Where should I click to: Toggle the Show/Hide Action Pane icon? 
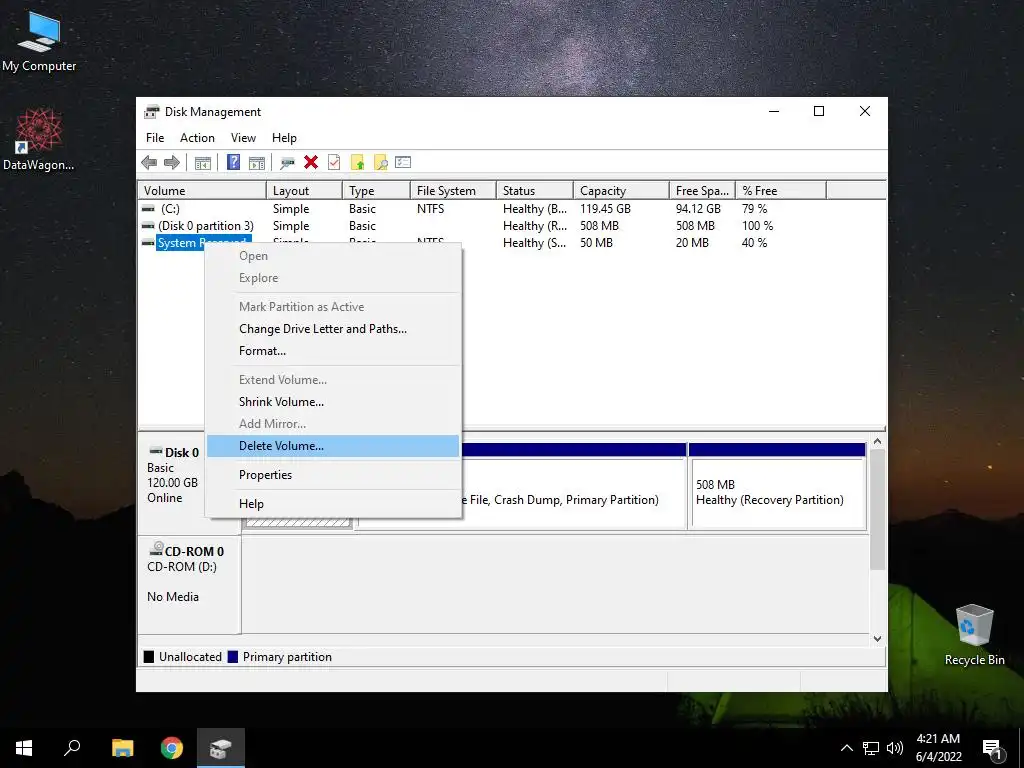coord(257,163)
